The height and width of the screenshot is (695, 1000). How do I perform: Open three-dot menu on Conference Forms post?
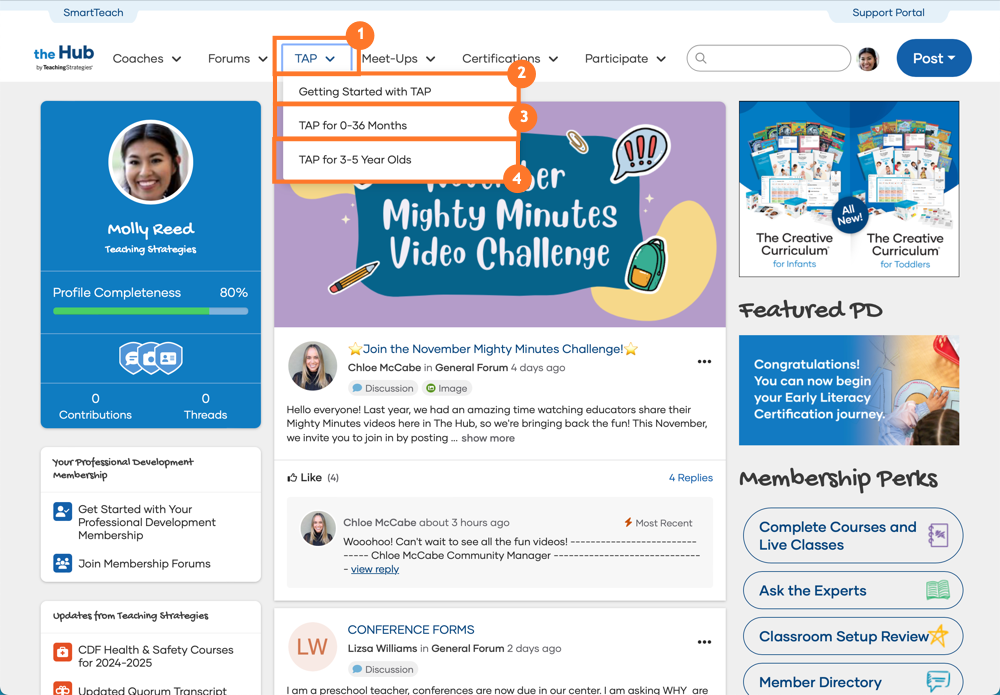pos(704,642)
